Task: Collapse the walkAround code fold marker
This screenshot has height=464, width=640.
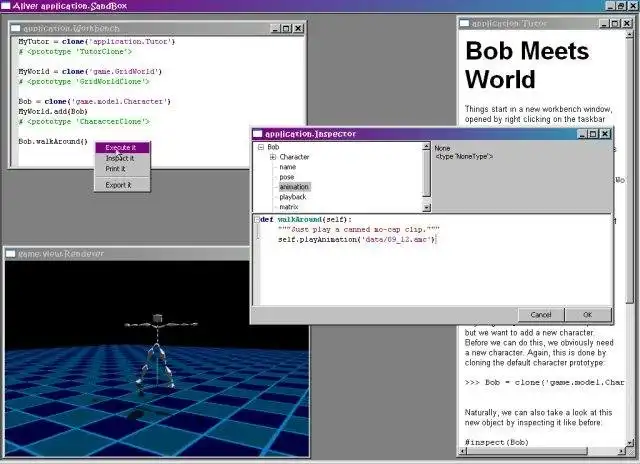Action: click(257, 220)
